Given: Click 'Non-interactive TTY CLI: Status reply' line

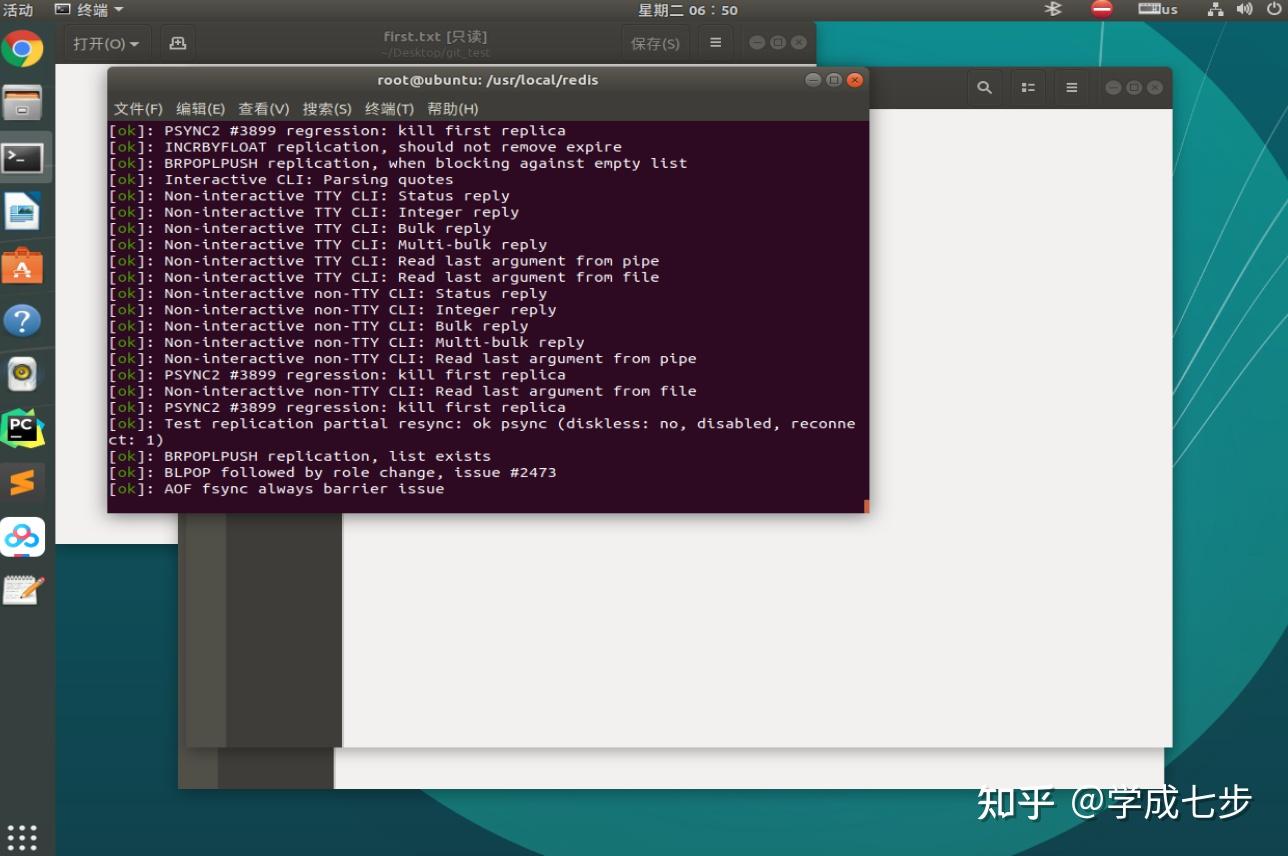Looking at the screenshot, I should 337,196.
